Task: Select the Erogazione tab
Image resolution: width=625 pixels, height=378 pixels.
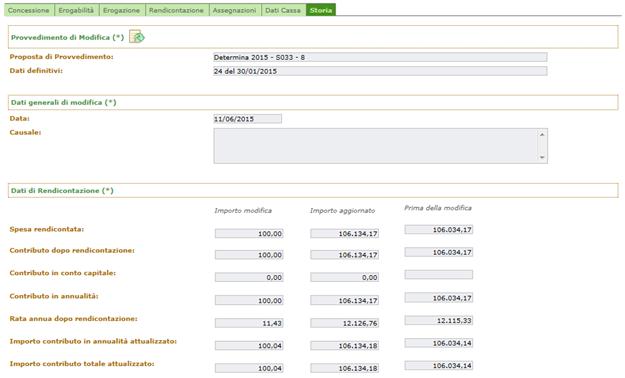Action: (122, 10)
